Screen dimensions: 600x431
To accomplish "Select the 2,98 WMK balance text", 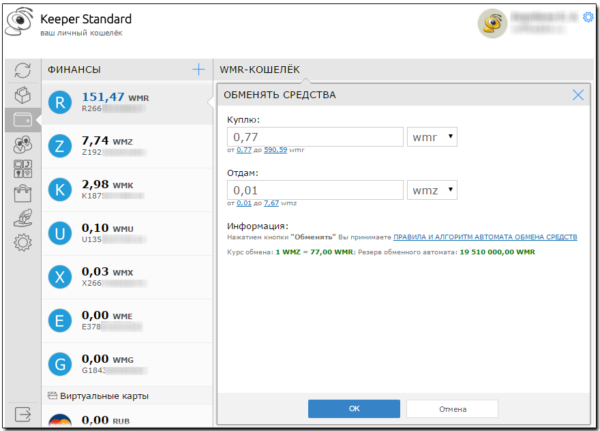I will (x=108, y=184).
